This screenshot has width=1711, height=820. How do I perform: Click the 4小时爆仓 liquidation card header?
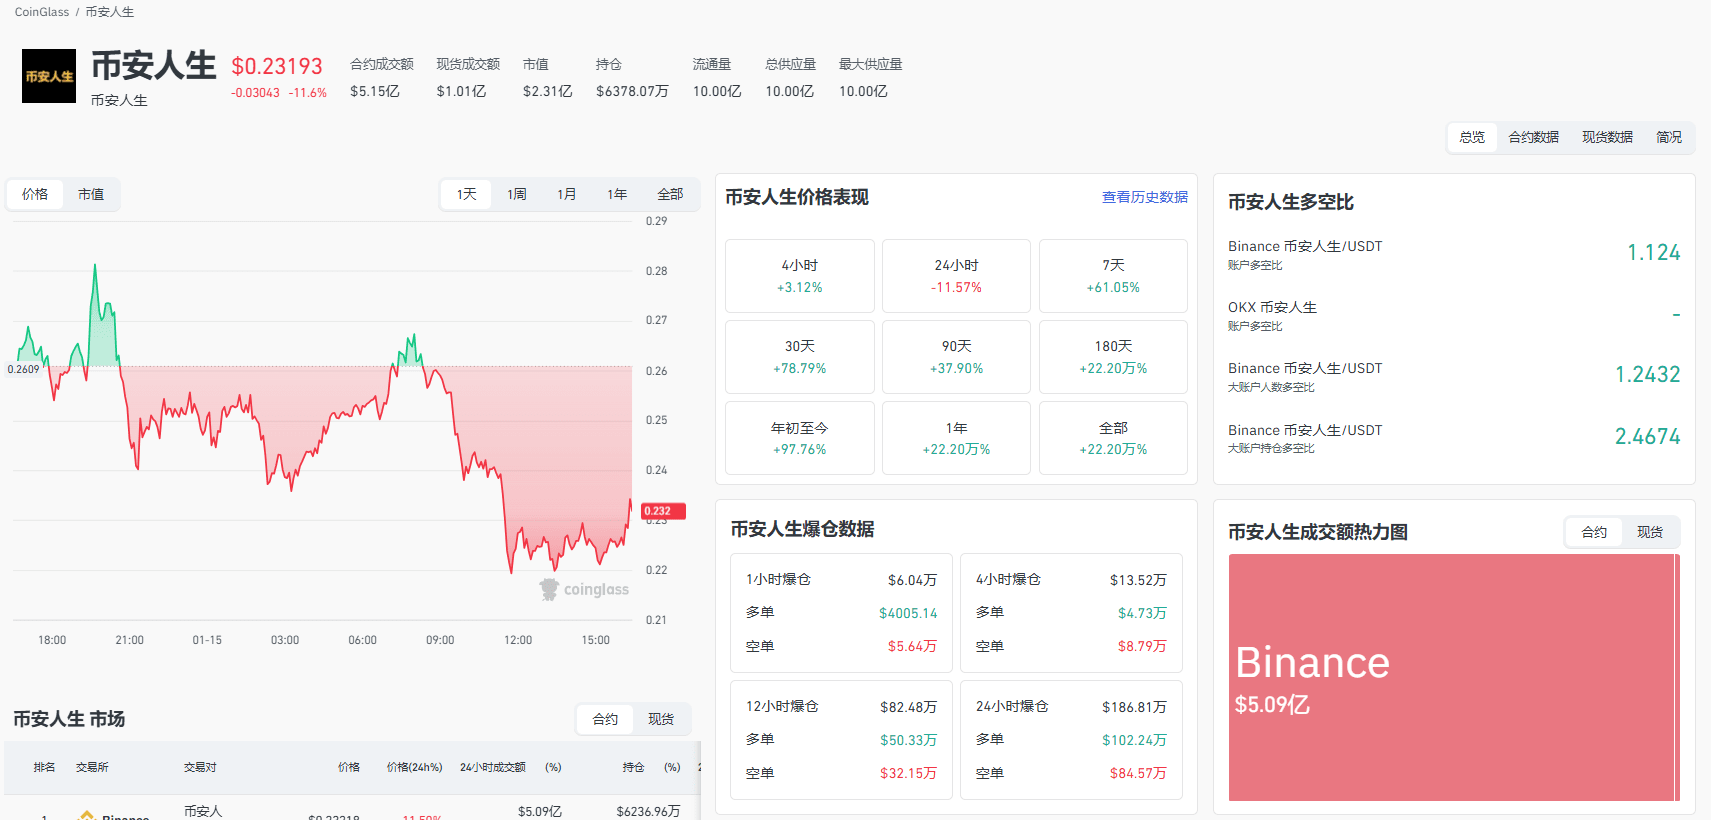[x=1008, y=579]
